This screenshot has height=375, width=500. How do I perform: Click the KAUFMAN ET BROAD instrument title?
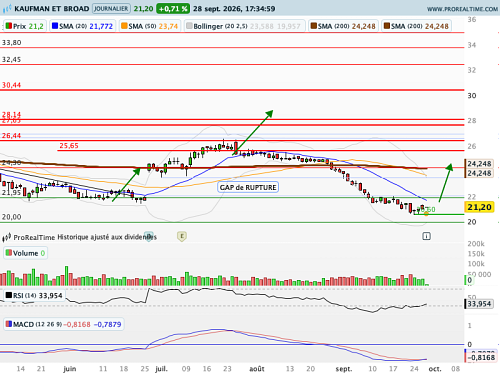tap(52, 9)
